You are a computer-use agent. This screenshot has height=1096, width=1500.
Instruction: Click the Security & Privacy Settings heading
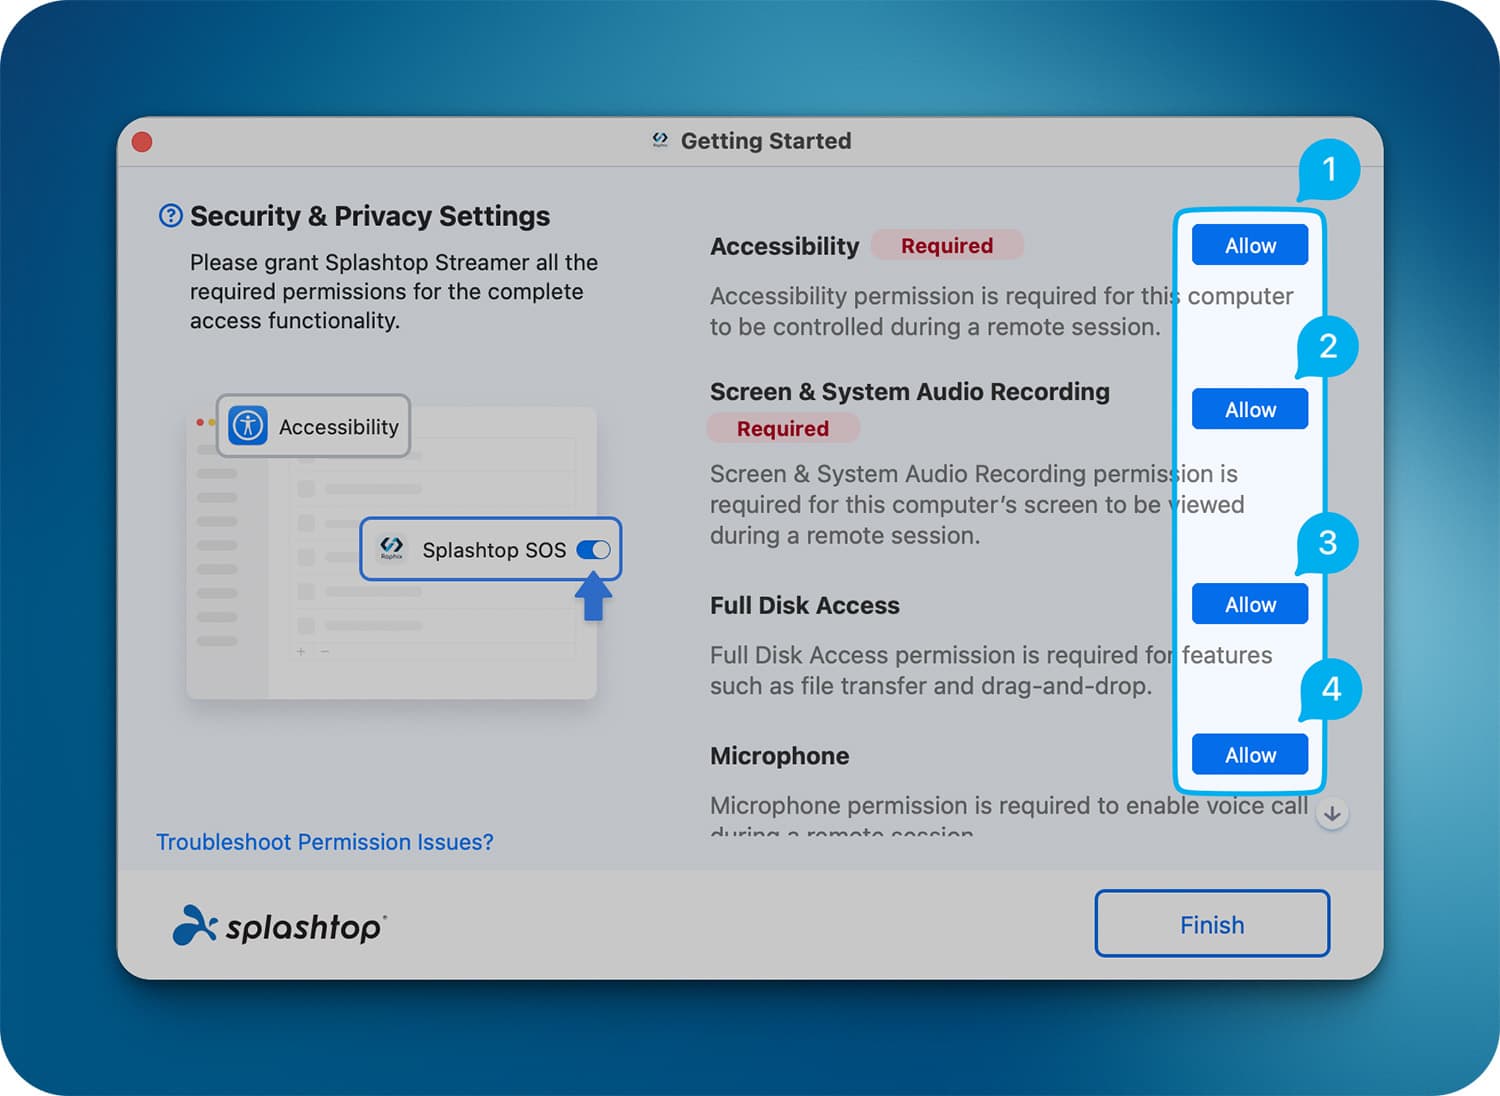pyautogui.click(x=369, y=216)
